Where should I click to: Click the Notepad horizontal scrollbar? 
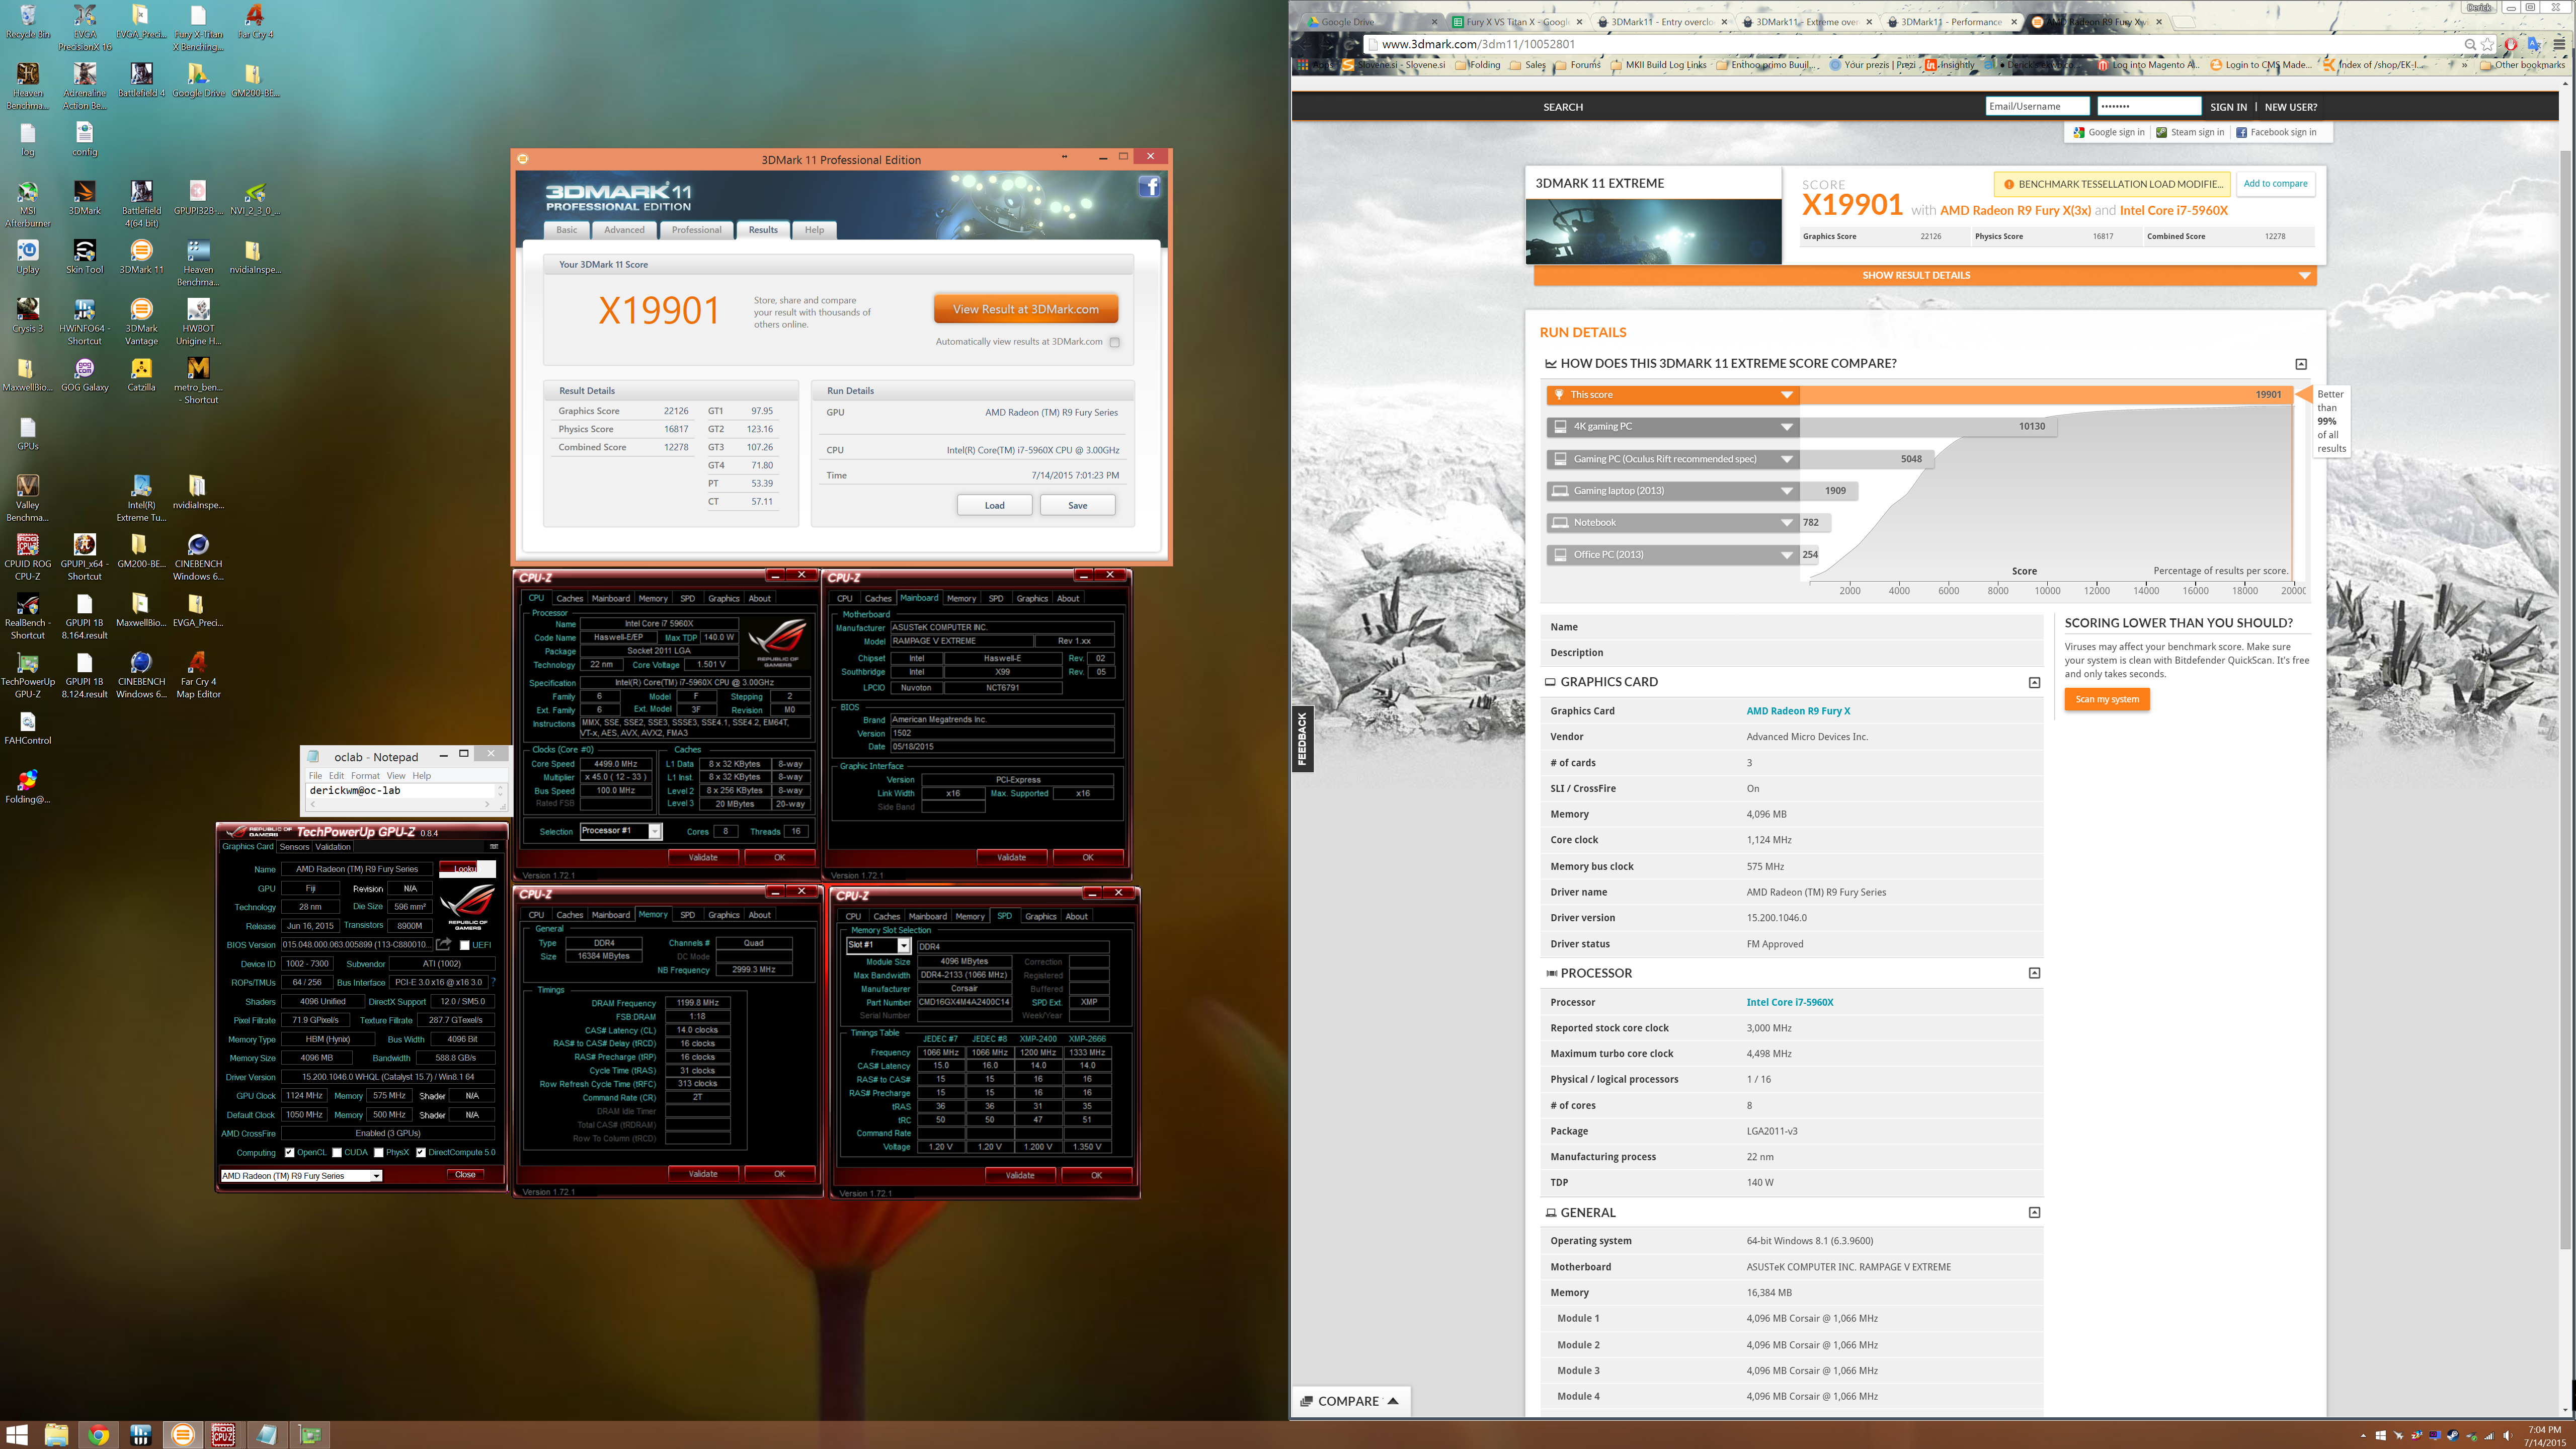coord(400,803)
